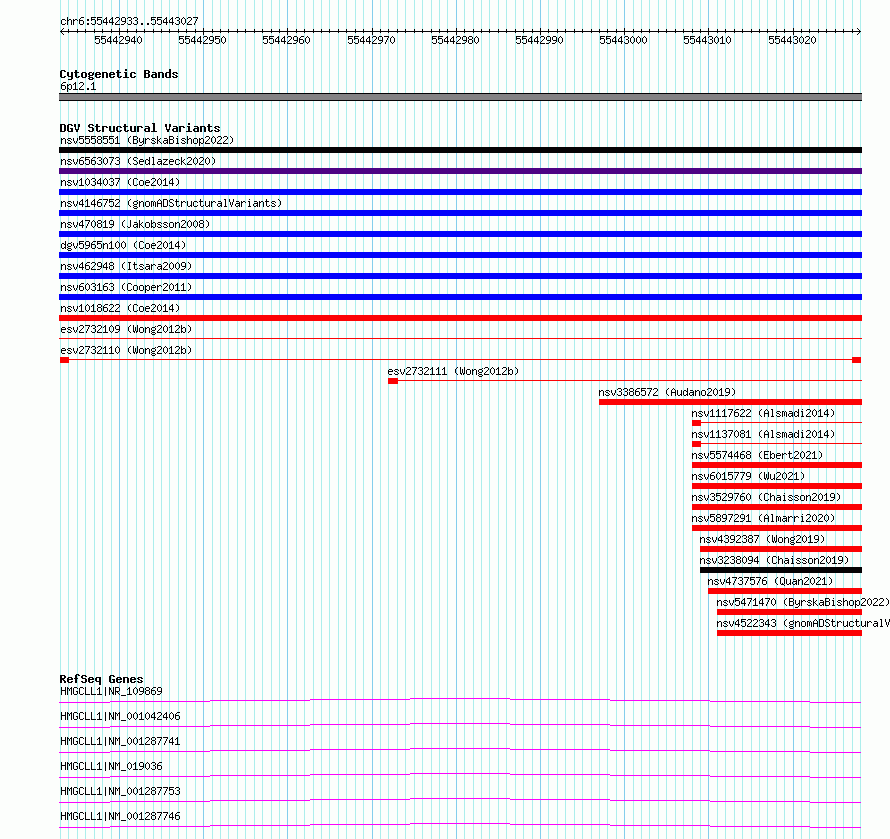Click nsv1117622 (Alsmadi2014) label

(x=763, y=413)
